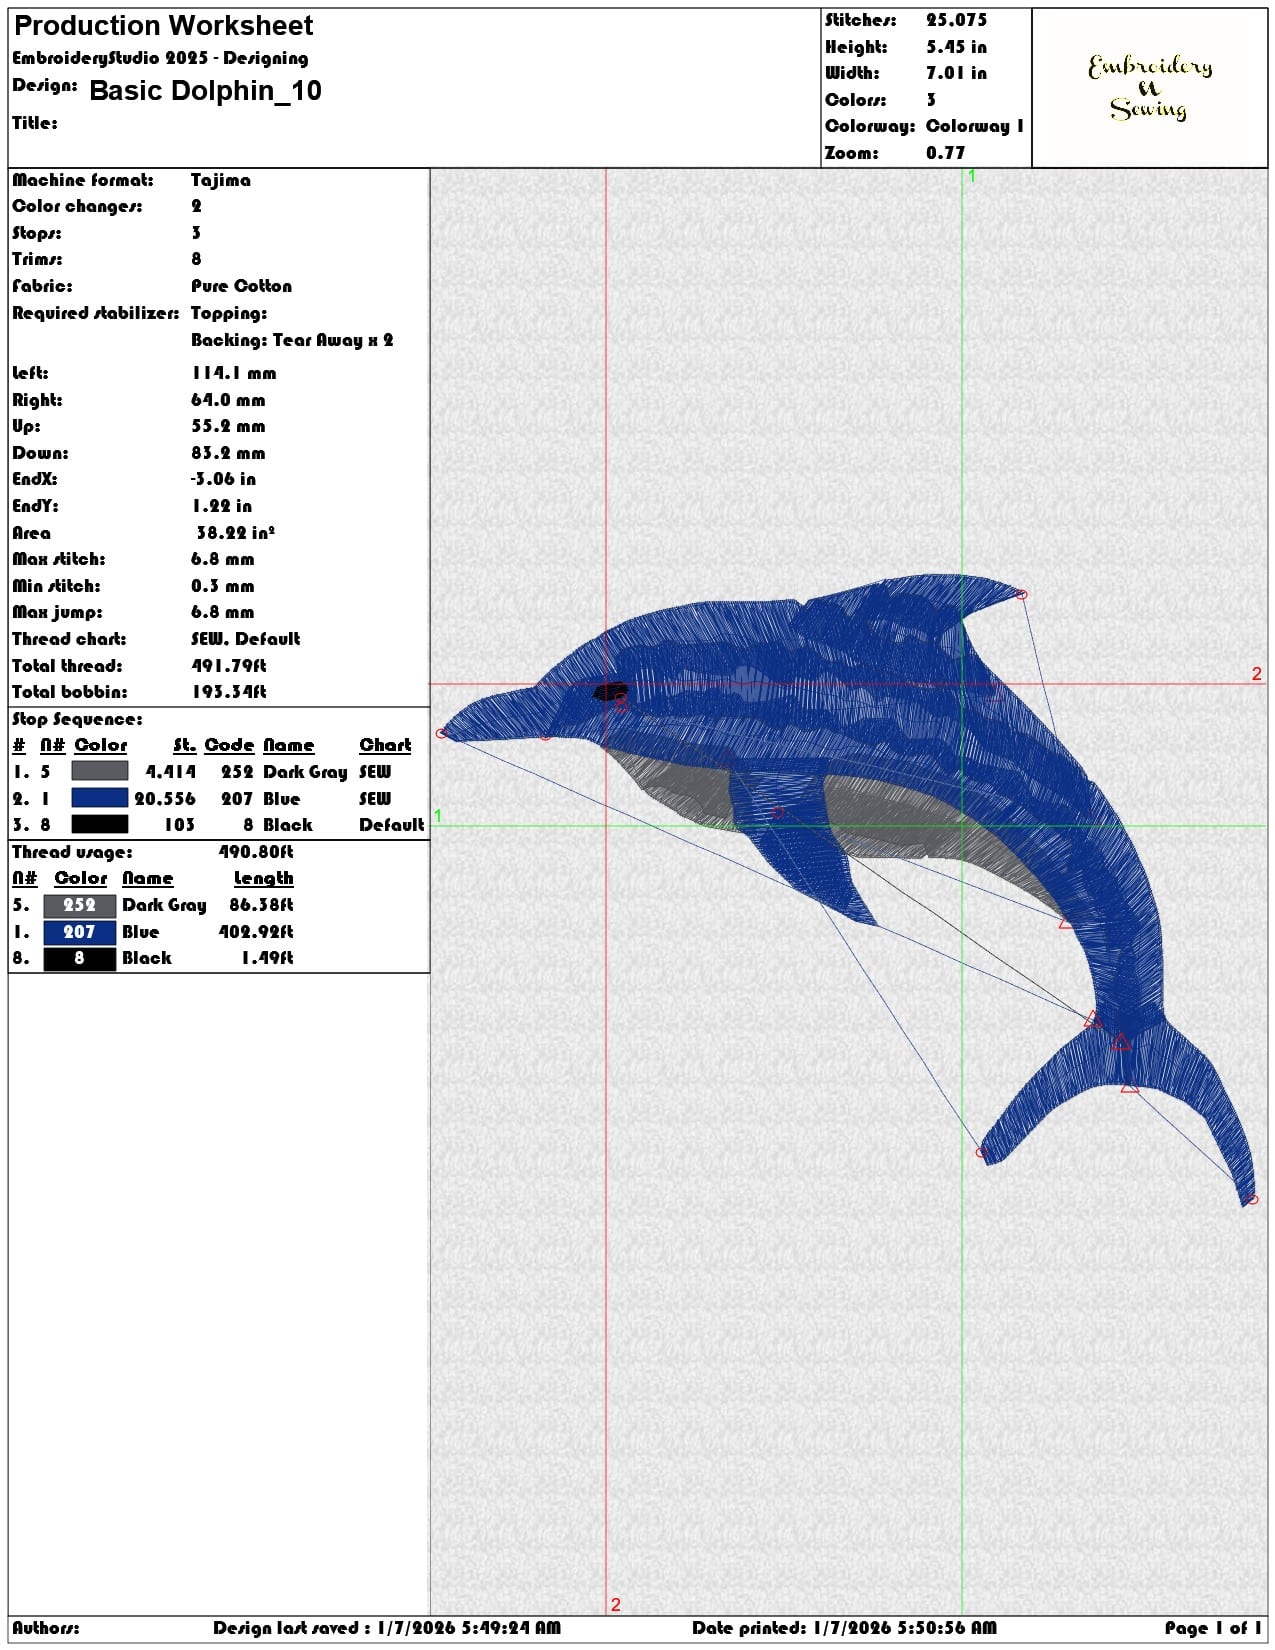Click the Fabric value 'Pure Cotton'

coord(241,286)
